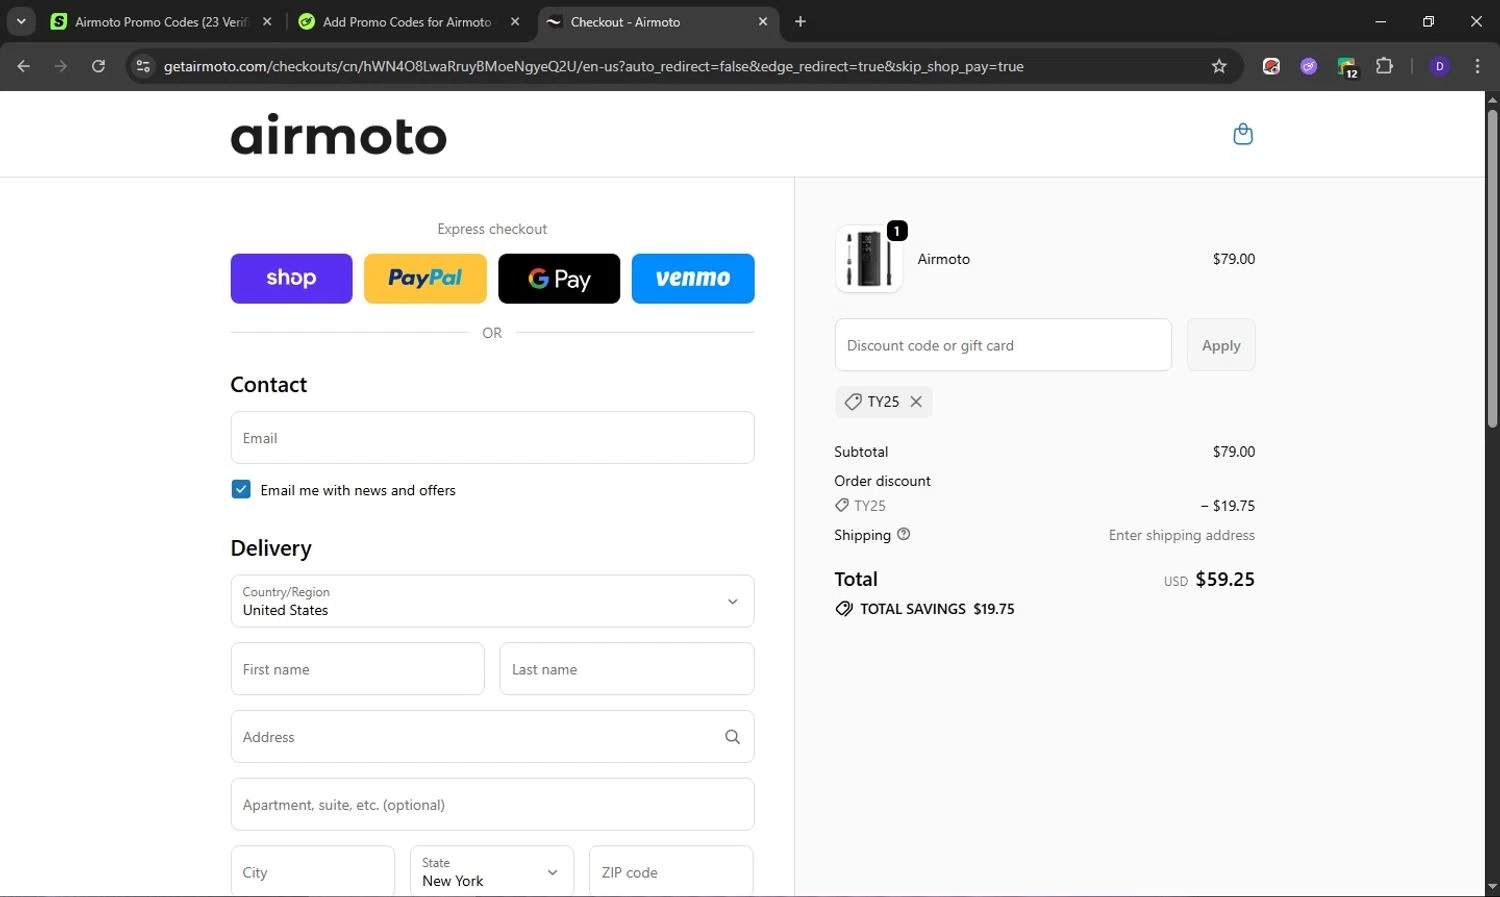
Task: Close the Add Promo Codes for Airmoto tab
Action: click(515, 22)
